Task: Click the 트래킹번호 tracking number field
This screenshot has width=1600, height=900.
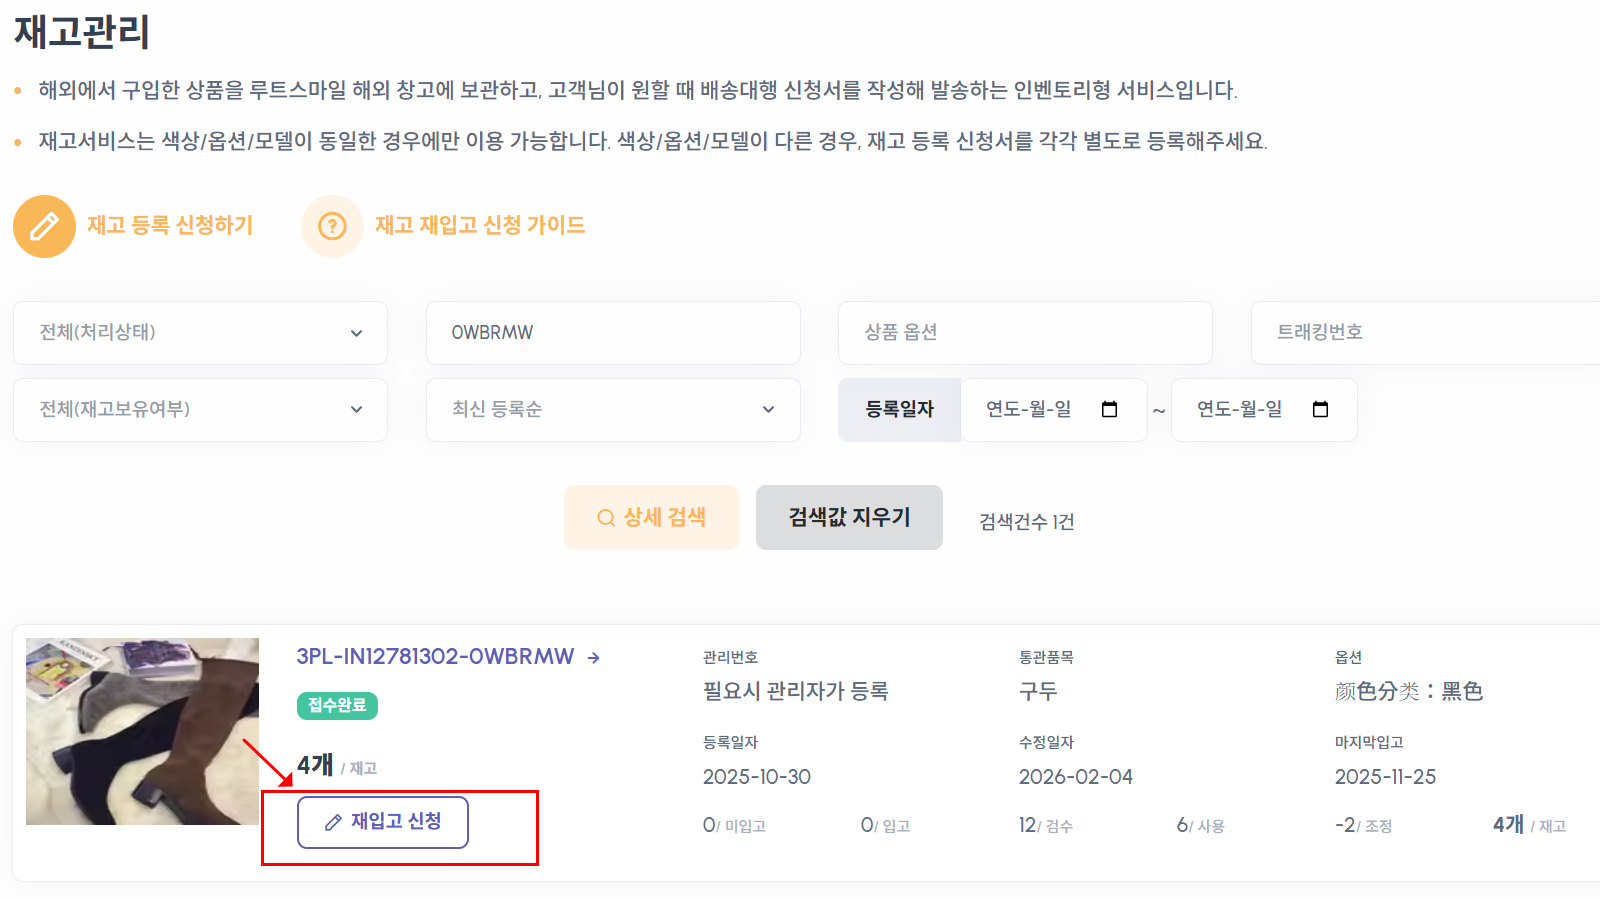Action: [x=1430, y=333]
